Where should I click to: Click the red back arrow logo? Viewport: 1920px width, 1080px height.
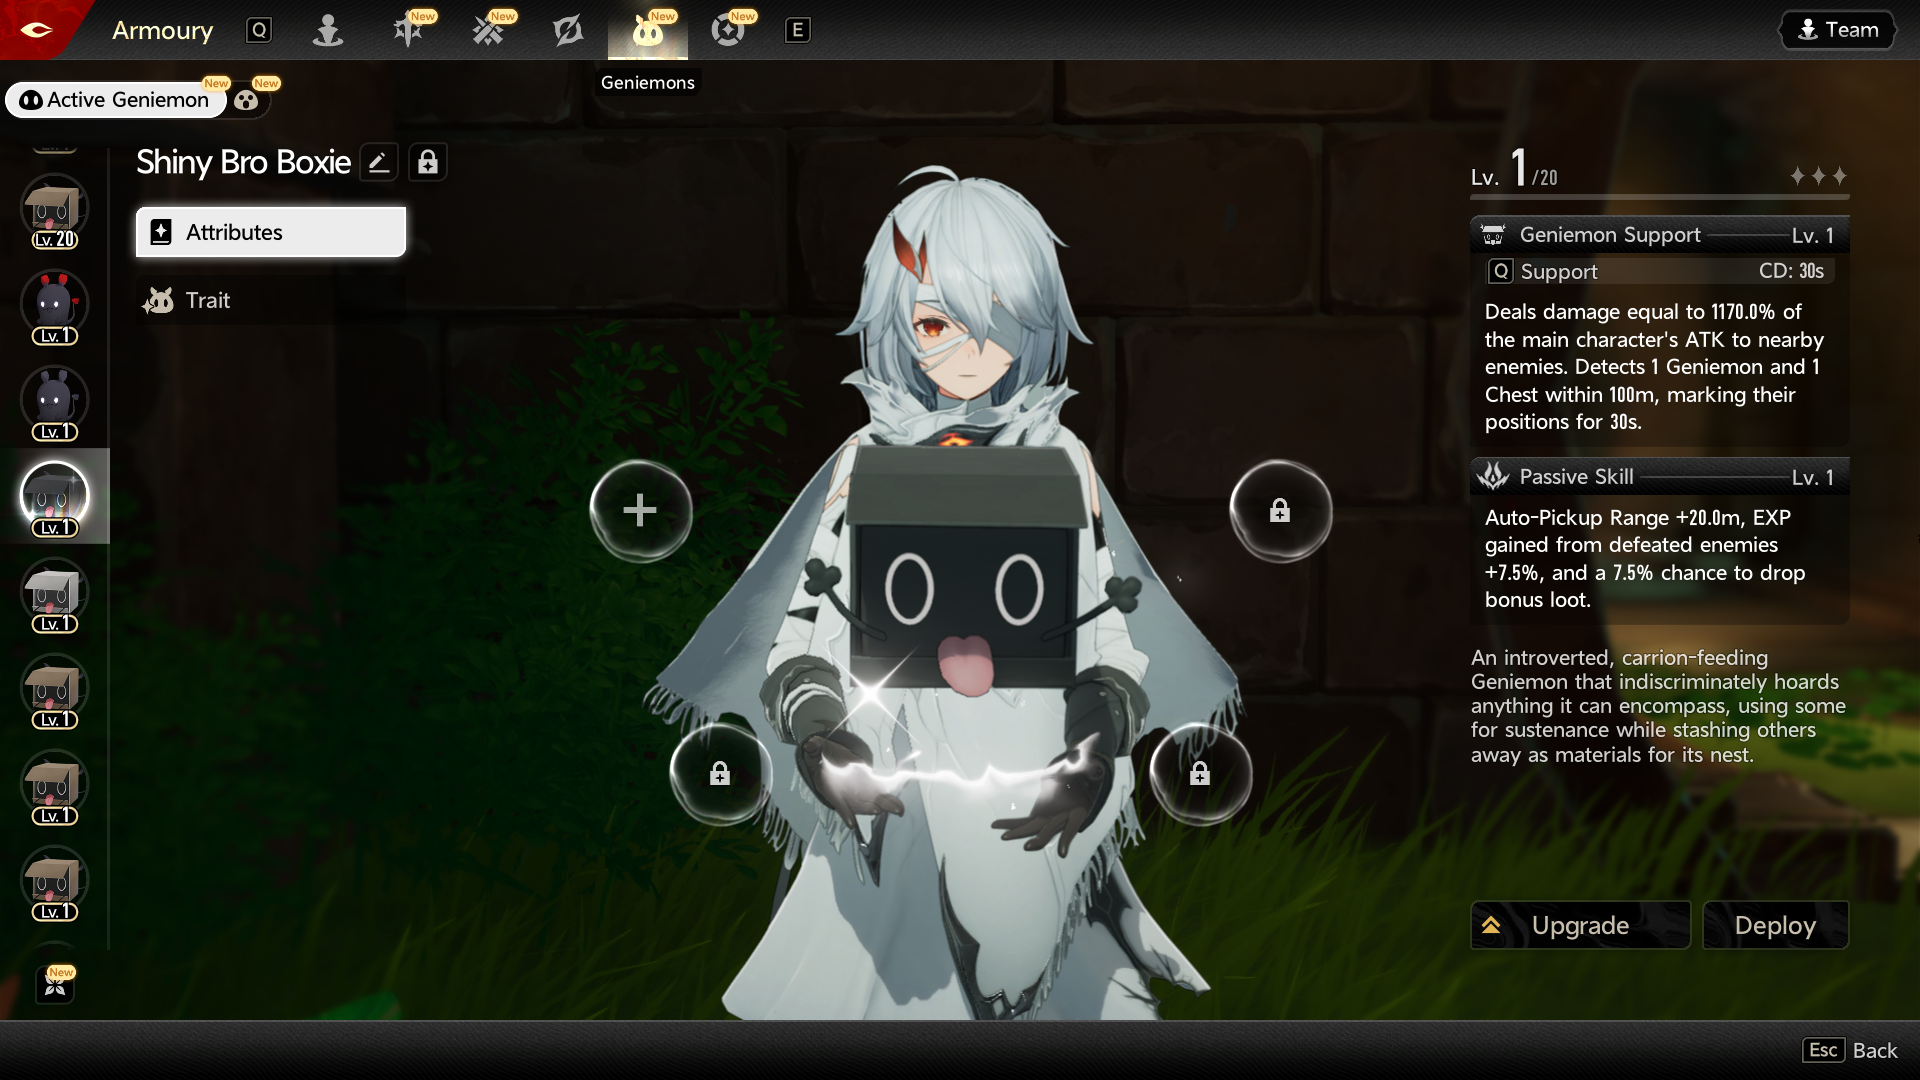click(x=37, y=29)
